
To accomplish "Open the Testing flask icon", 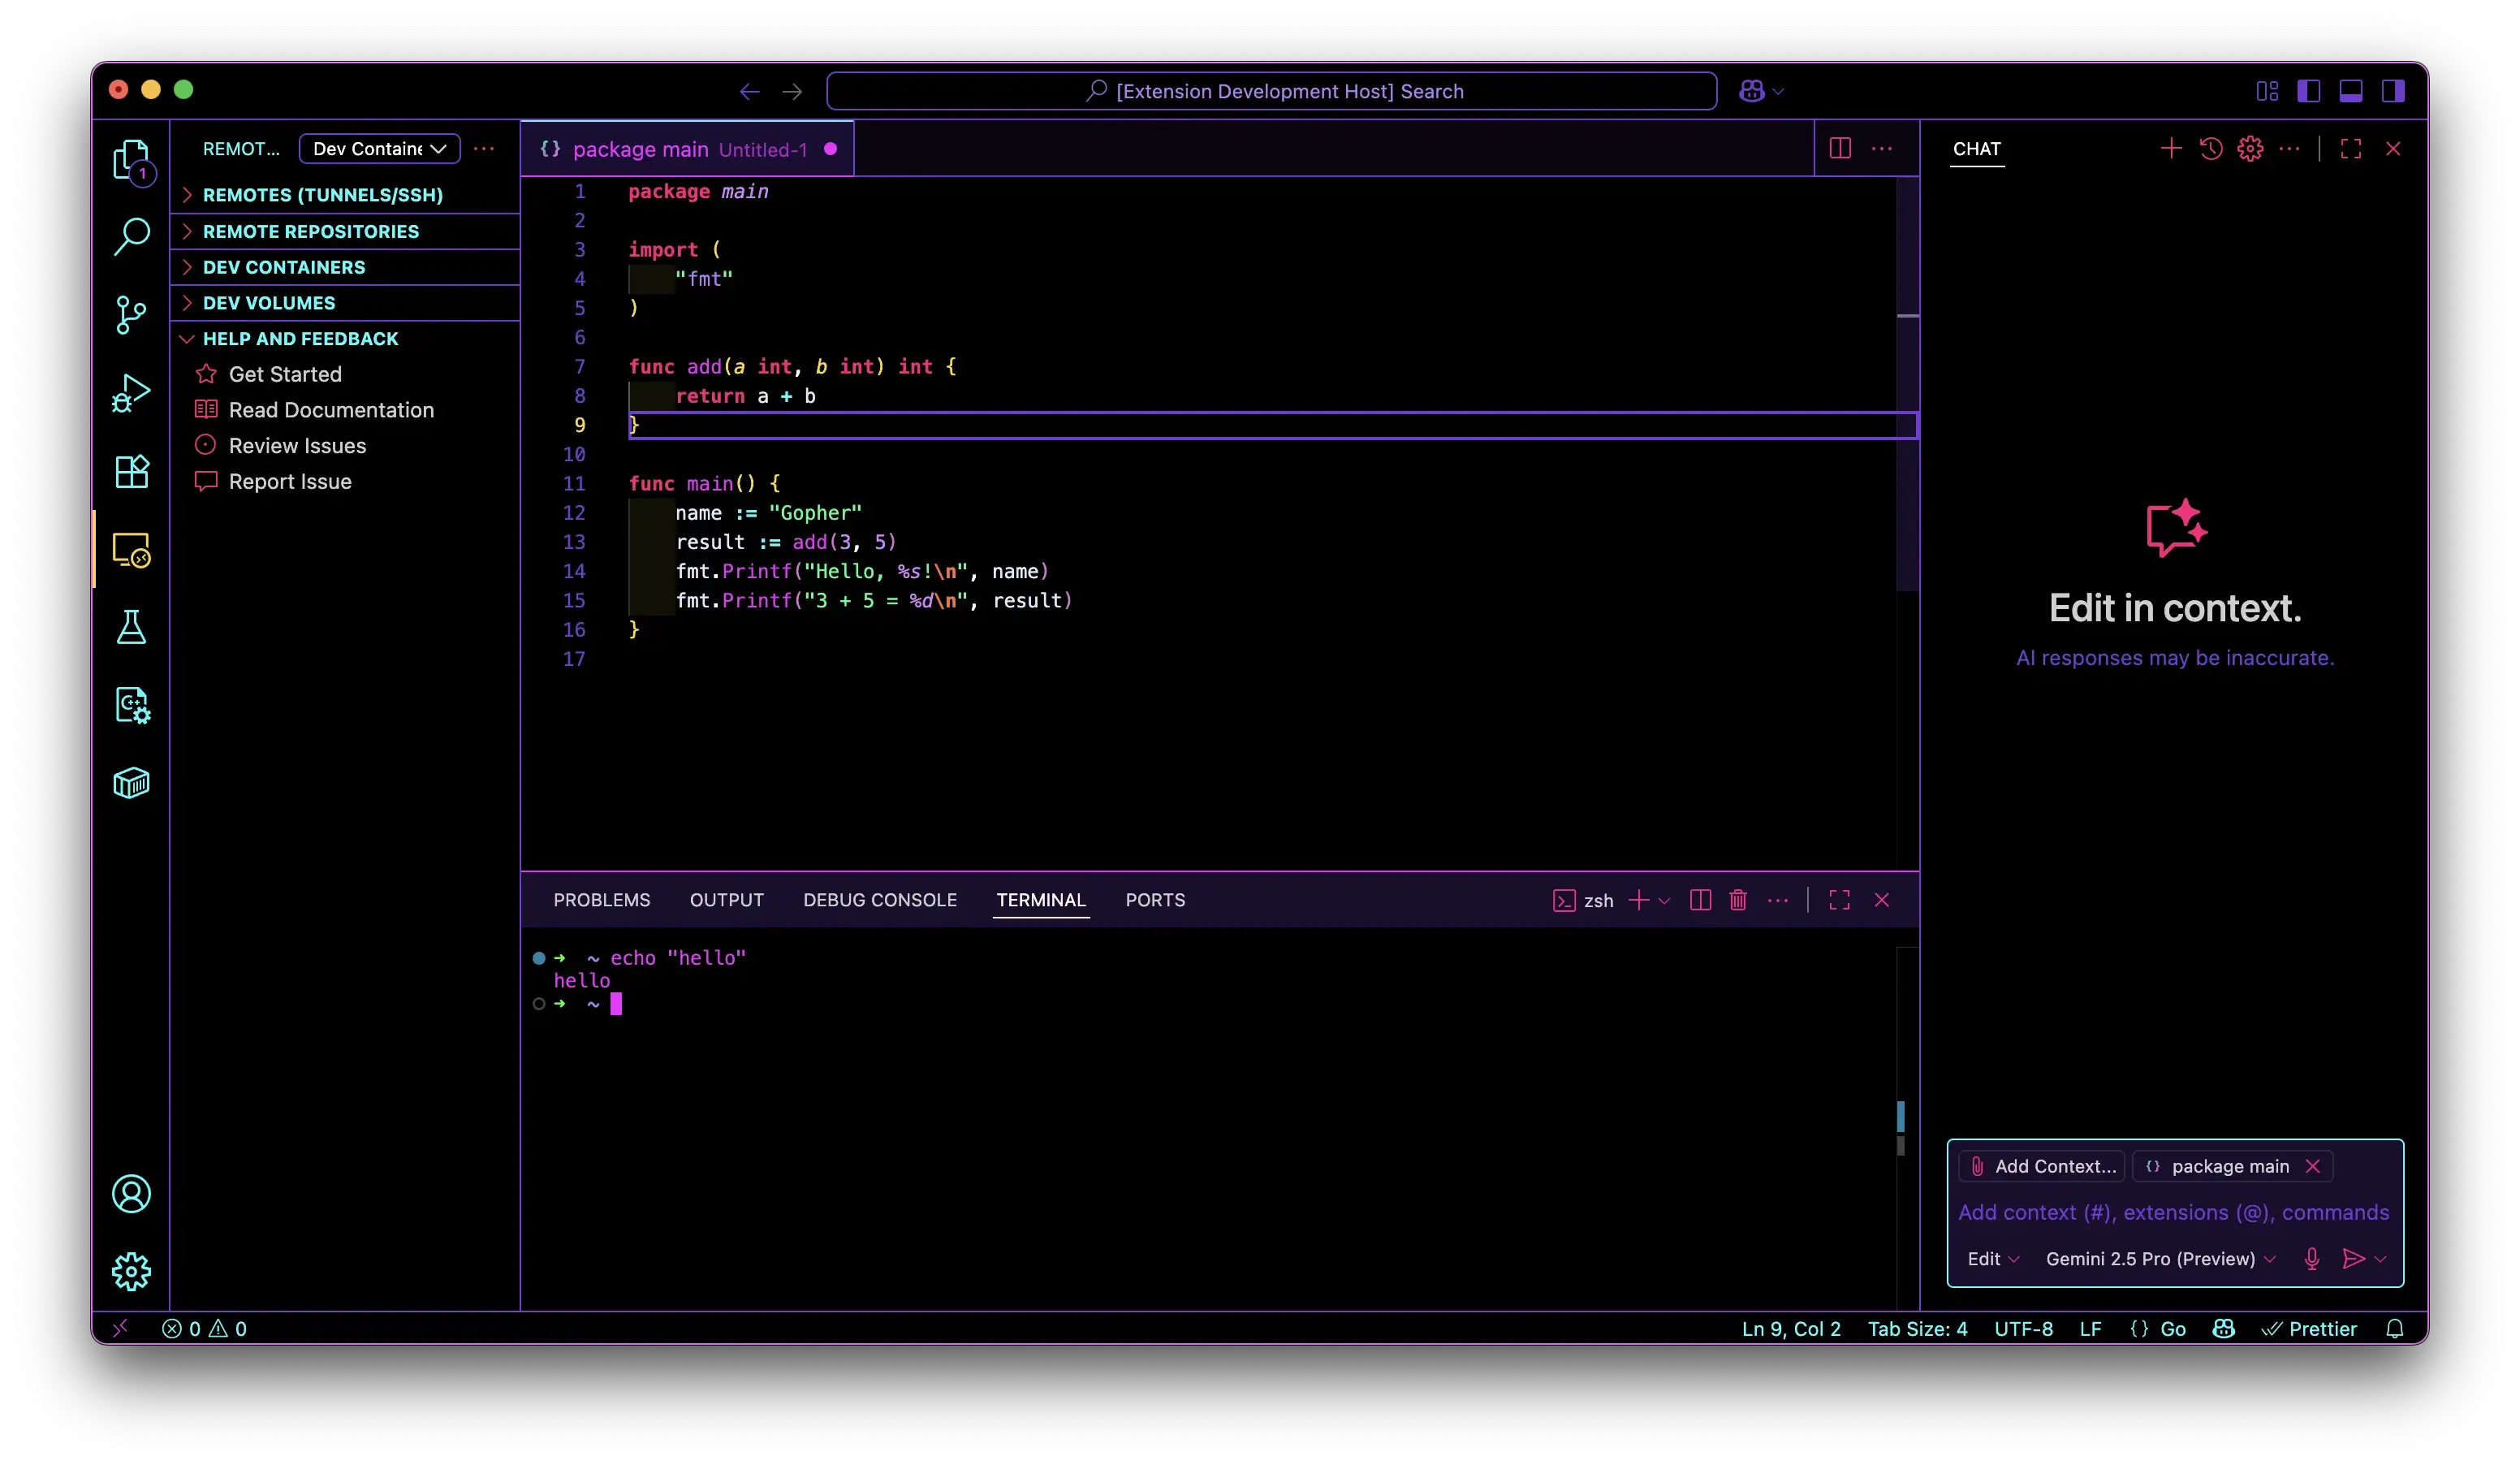I will coord(131,627).
